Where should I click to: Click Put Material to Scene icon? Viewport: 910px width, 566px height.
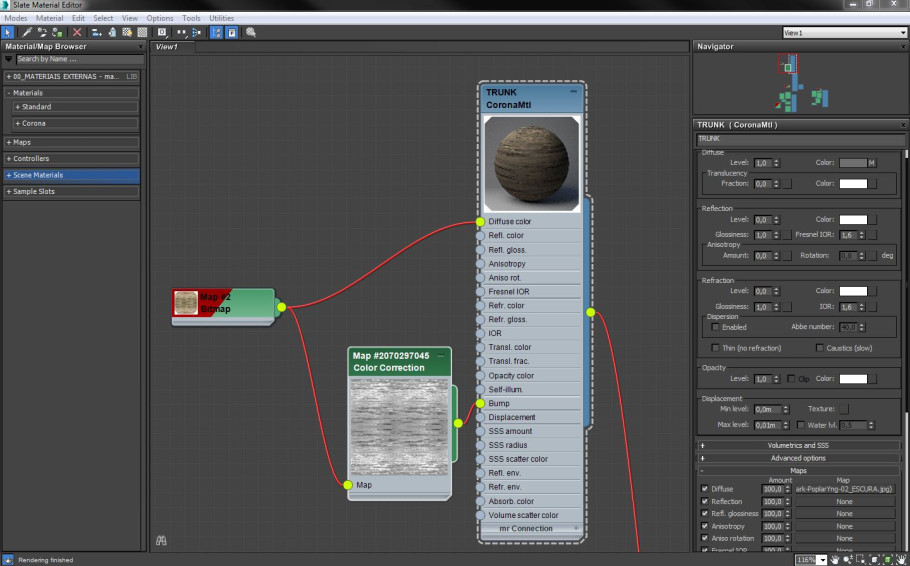point(42,33)
